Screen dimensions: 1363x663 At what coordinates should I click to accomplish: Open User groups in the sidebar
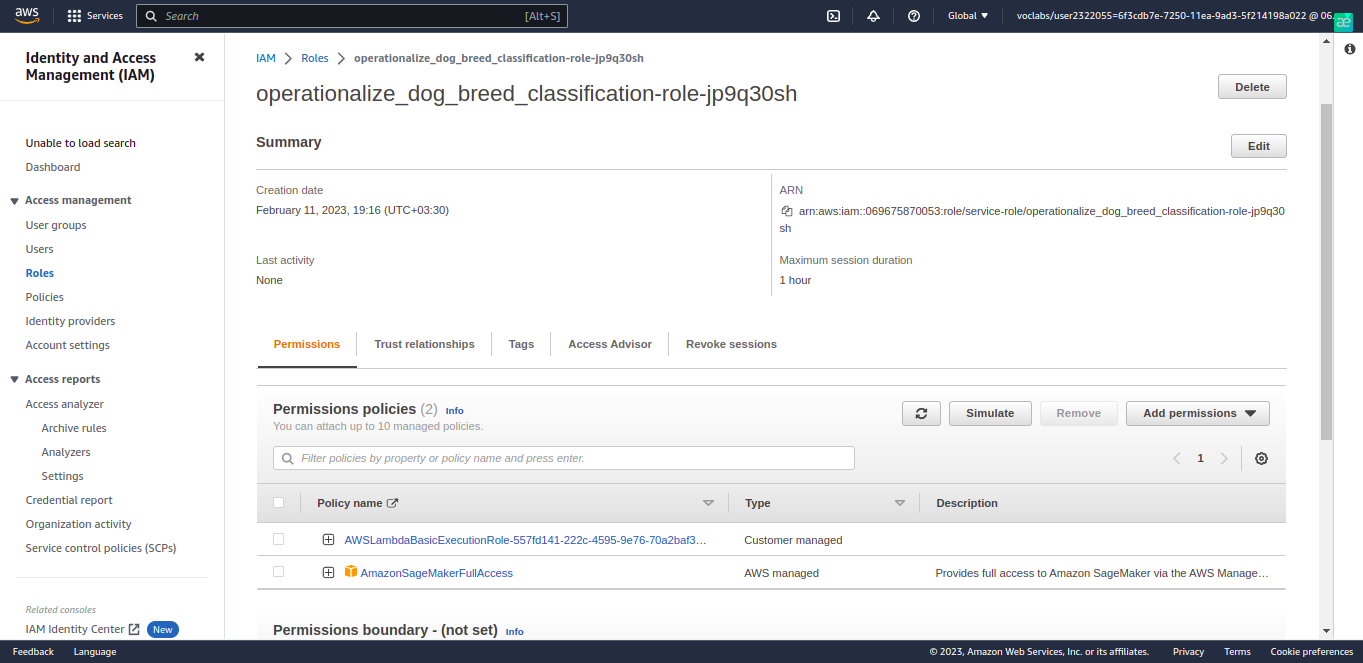point(56,225)
